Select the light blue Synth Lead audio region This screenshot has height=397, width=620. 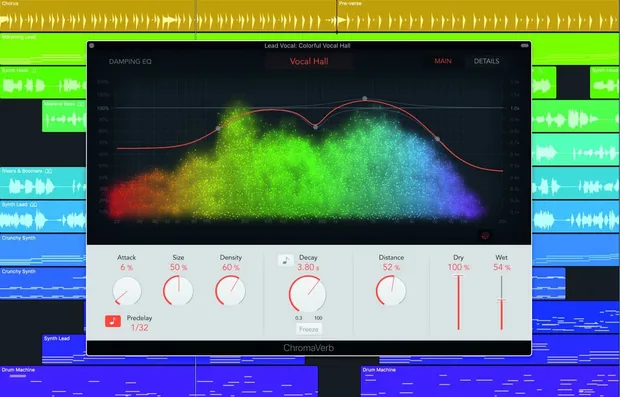(x=43, y=216)
